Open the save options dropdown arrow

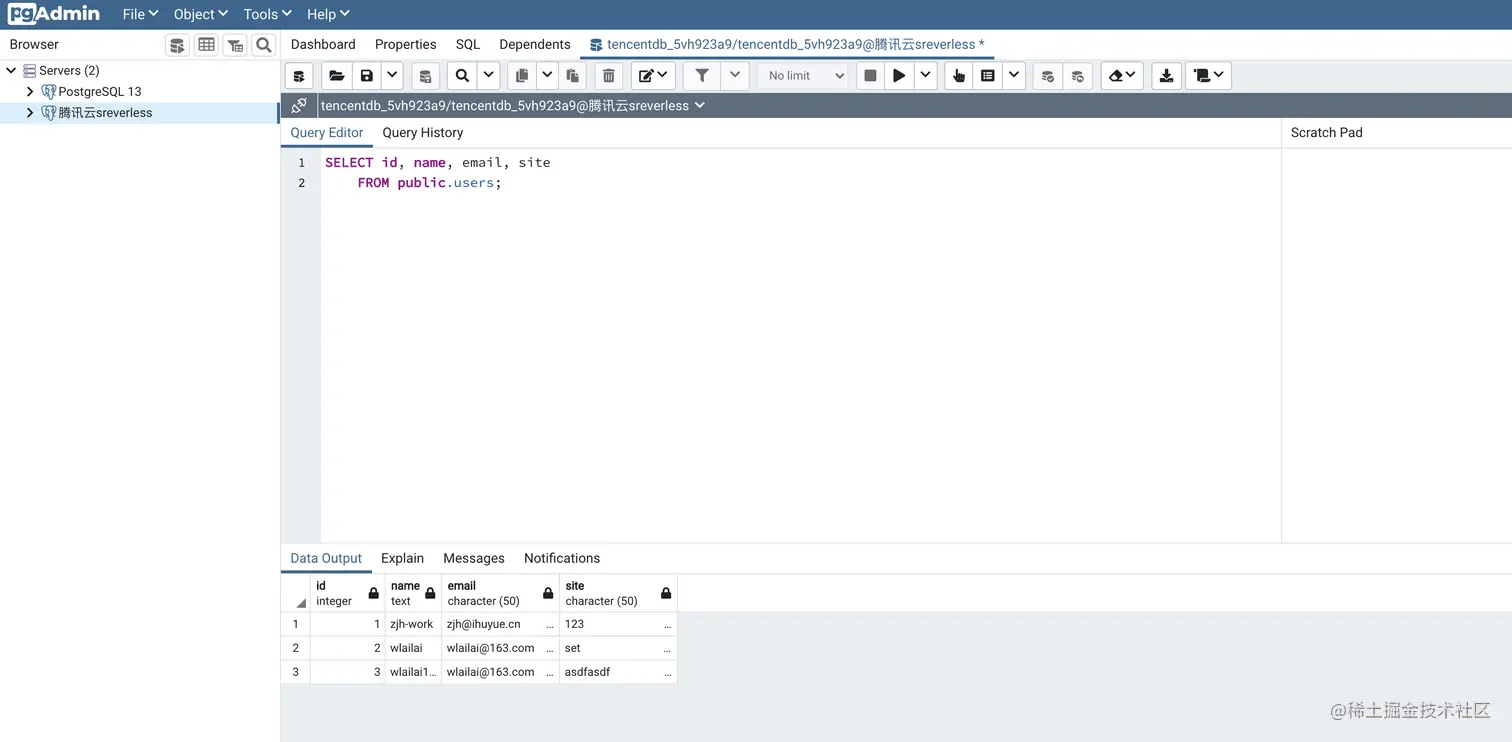coord(392,76)
